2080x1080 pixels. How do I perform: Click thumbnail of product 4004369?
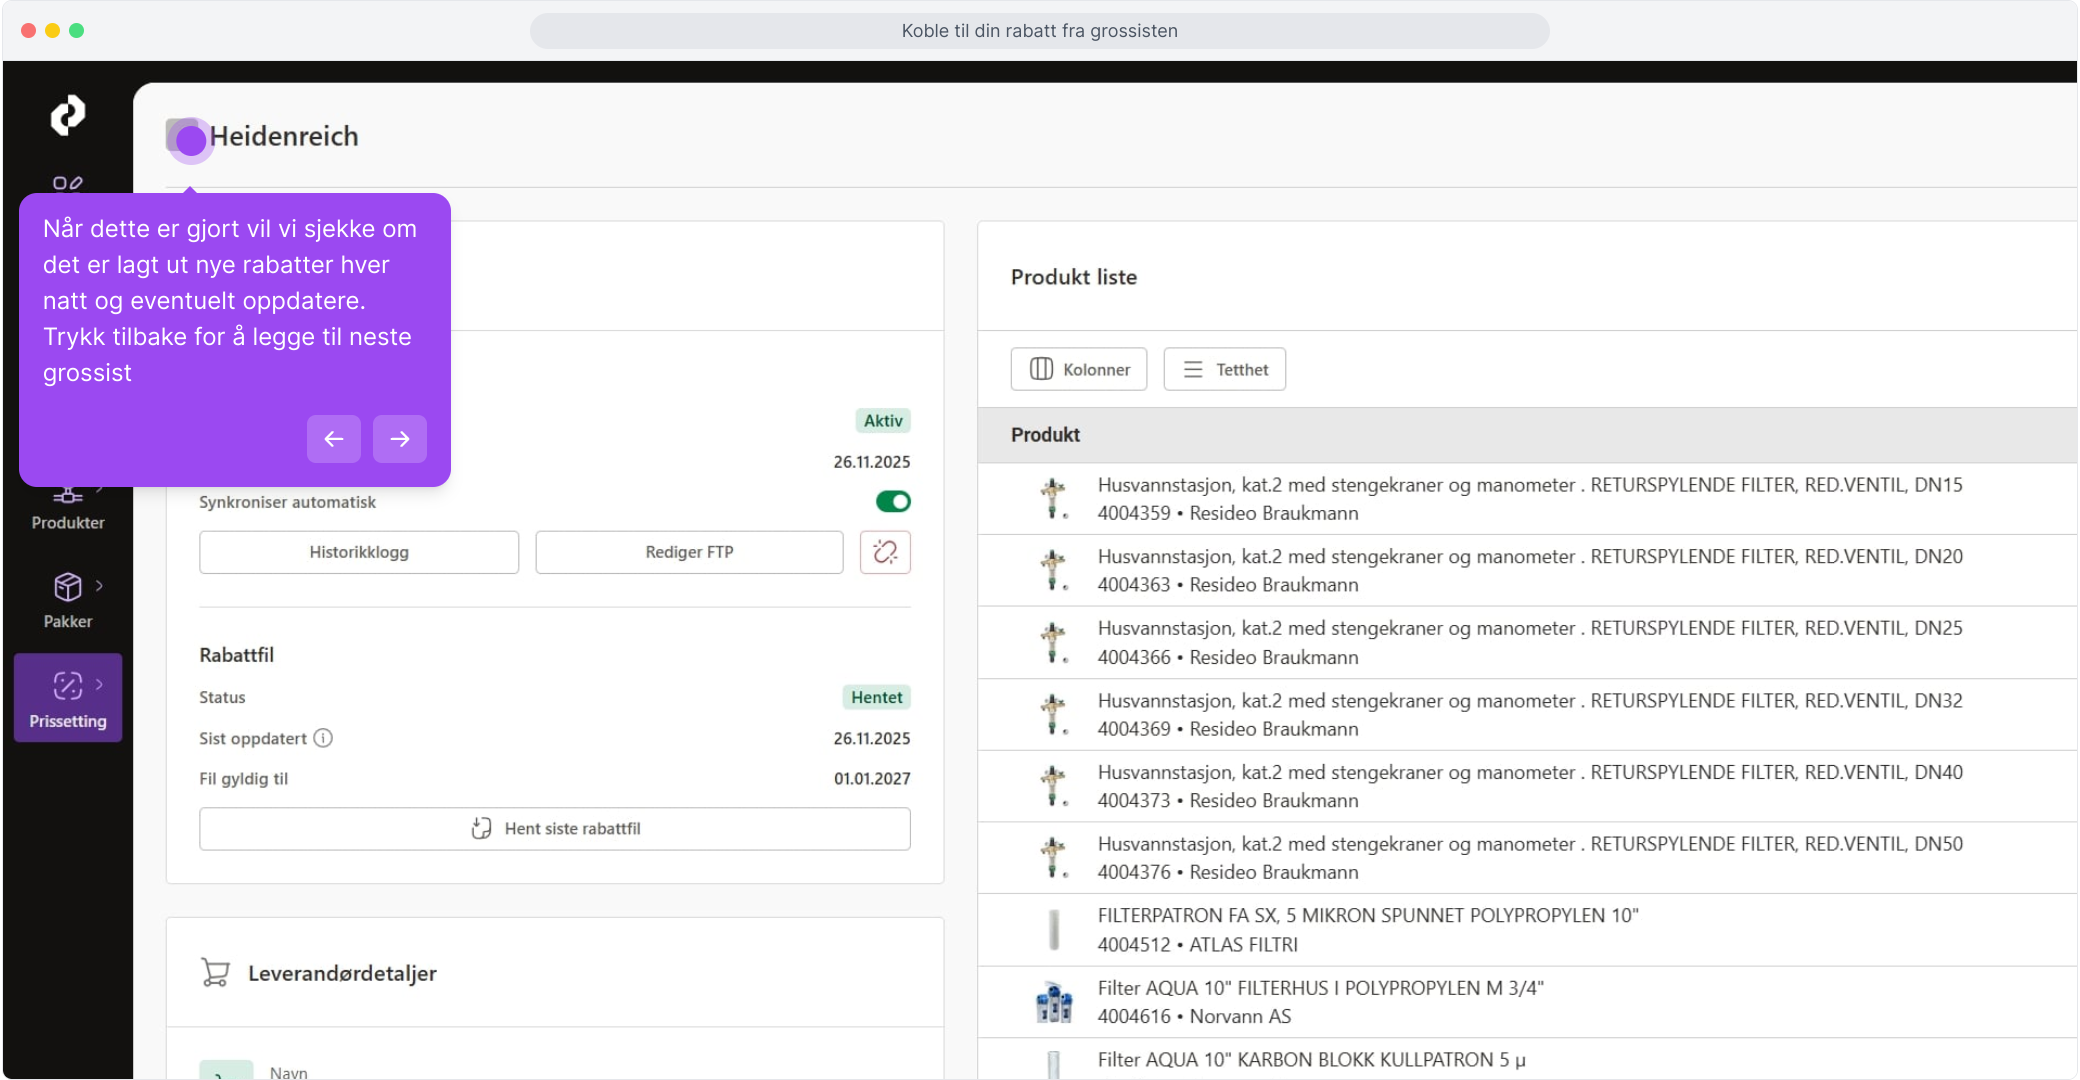pyautogui.click(x=1053, y=714)
